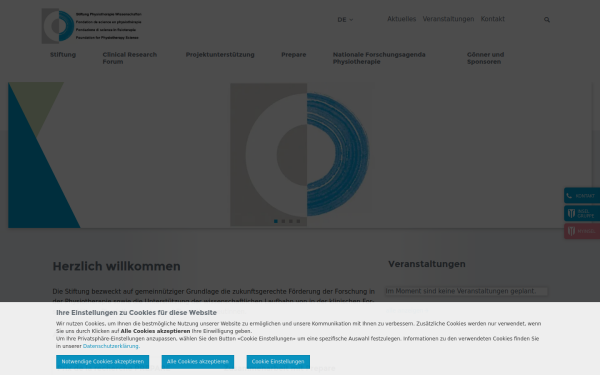This screenshot has height=375, width=600.
Task: Click Alle Cookies akzeptieren button
Action: point(197,362)
